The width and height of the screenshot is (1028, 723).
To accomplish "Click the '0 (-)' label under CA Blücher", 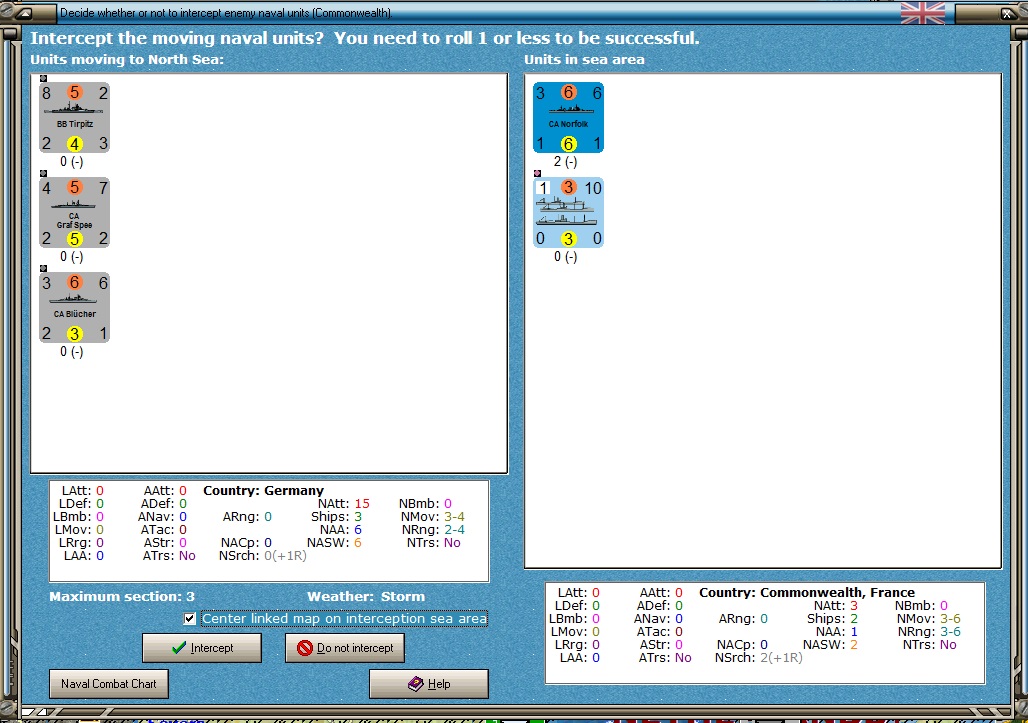I will (71, 351).
